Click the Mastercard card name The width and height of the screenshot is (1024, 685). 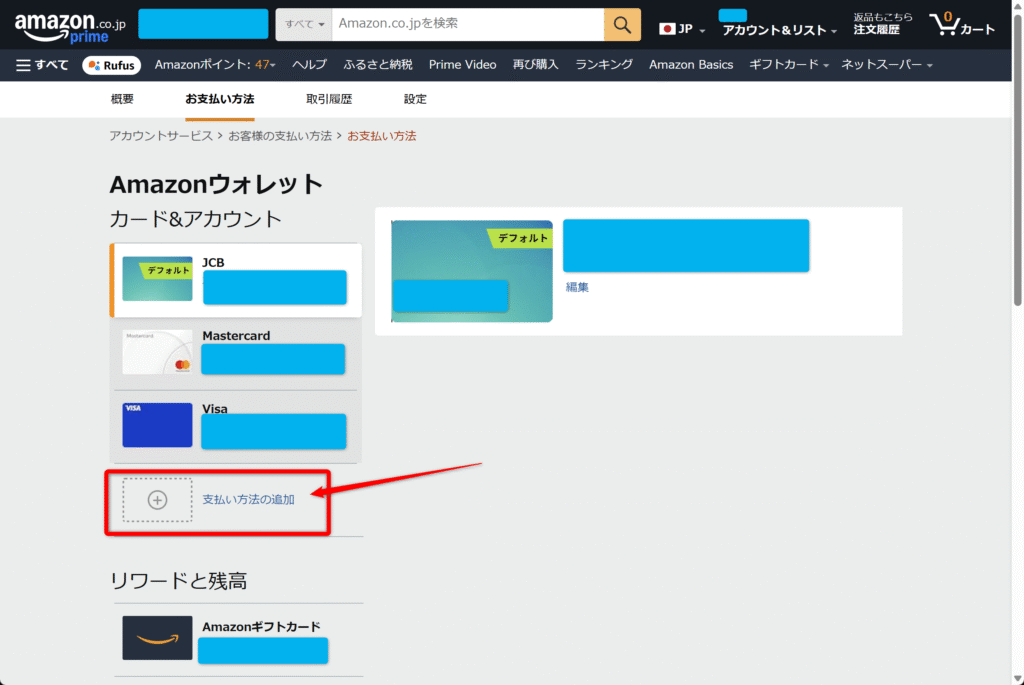[x=236, y=336]
